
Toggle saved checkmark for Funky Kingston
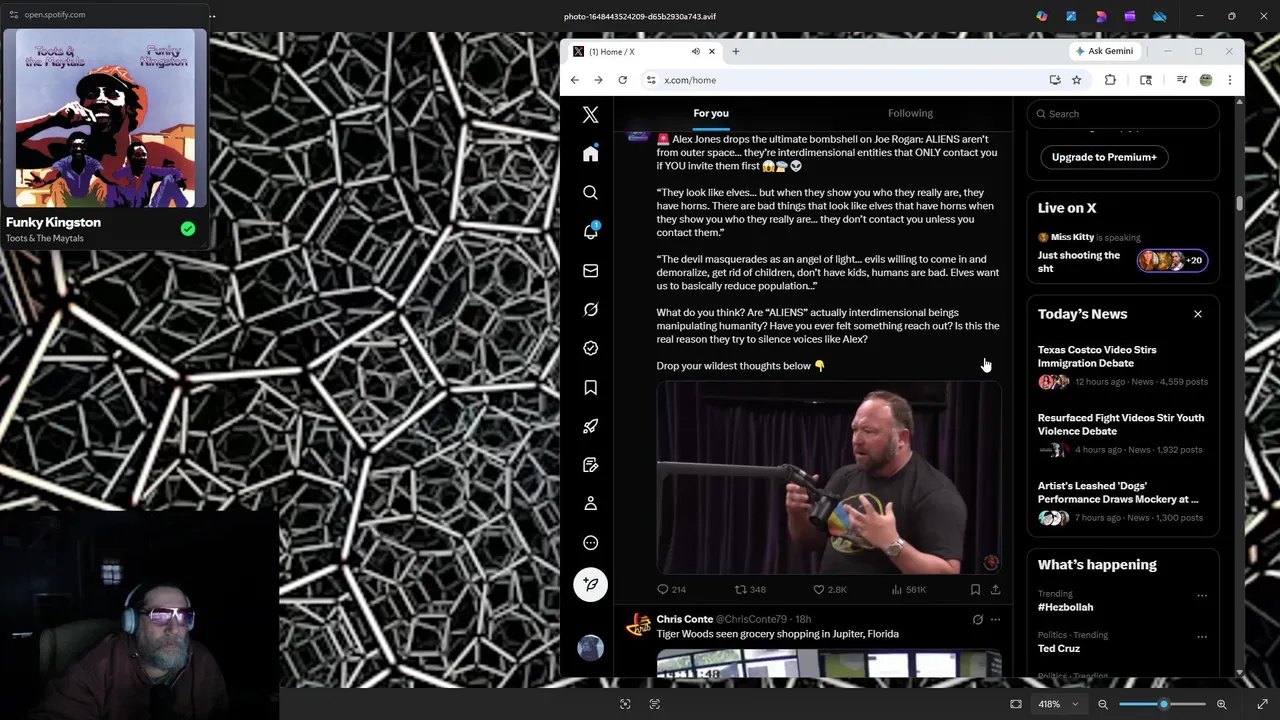pos(187,229)
